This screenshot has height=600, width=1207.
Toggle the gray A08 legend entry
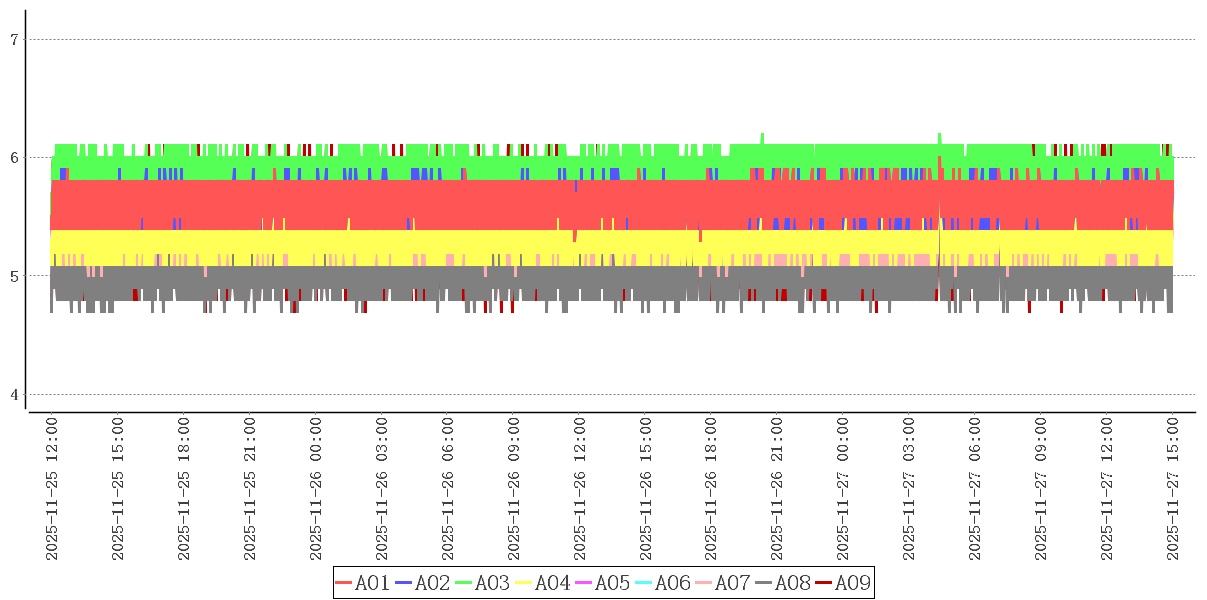coord(783,583)
